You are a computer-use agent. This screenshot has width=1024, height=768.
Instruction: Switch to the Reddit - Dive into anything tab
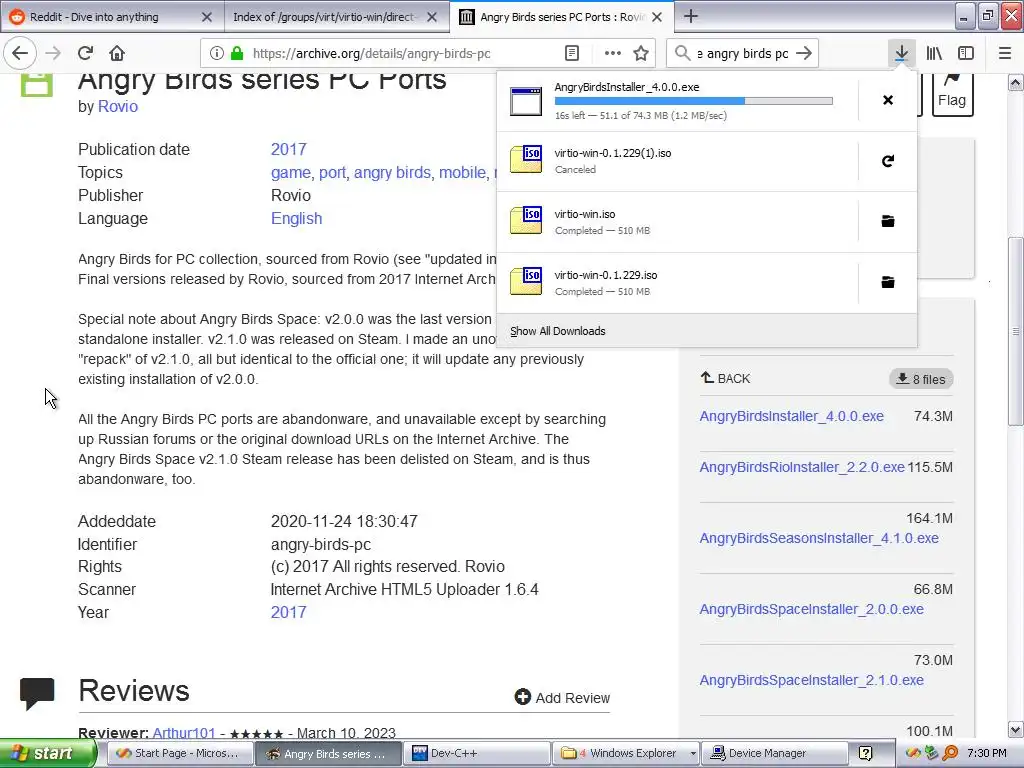tap(111, 17)
